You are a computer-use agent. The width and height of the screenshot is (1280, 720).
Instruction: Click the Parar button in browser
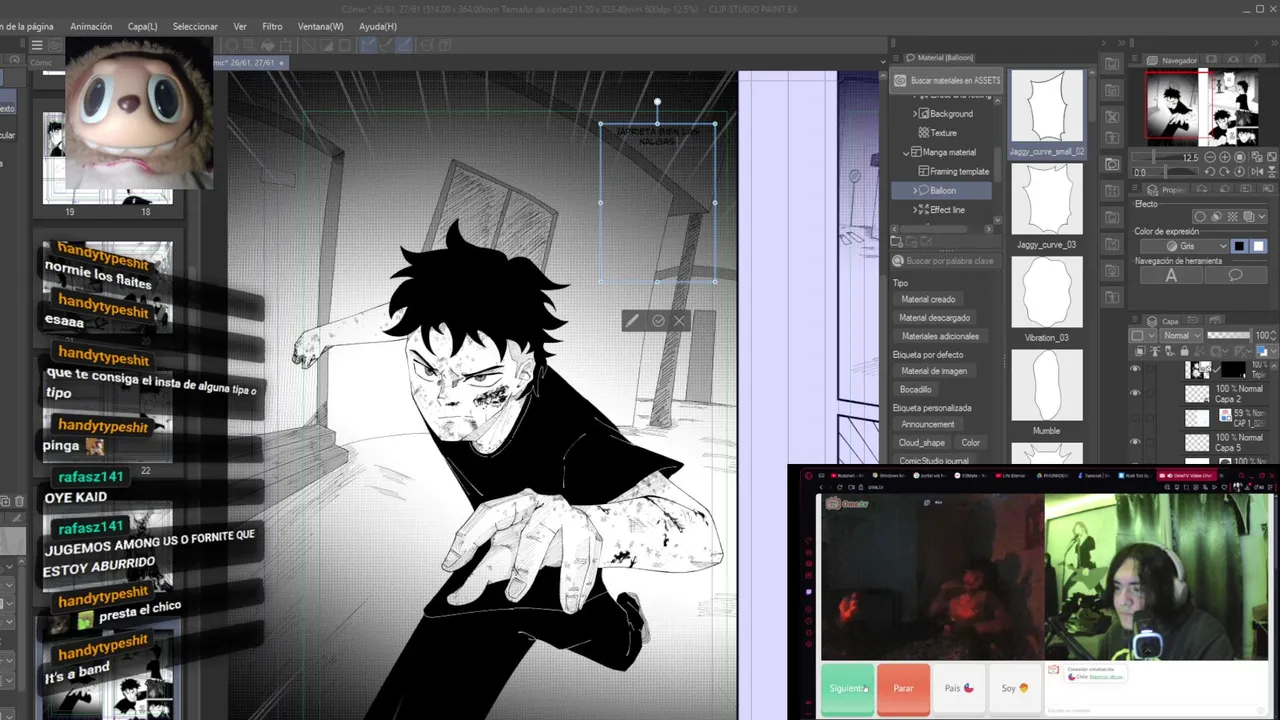903,689
